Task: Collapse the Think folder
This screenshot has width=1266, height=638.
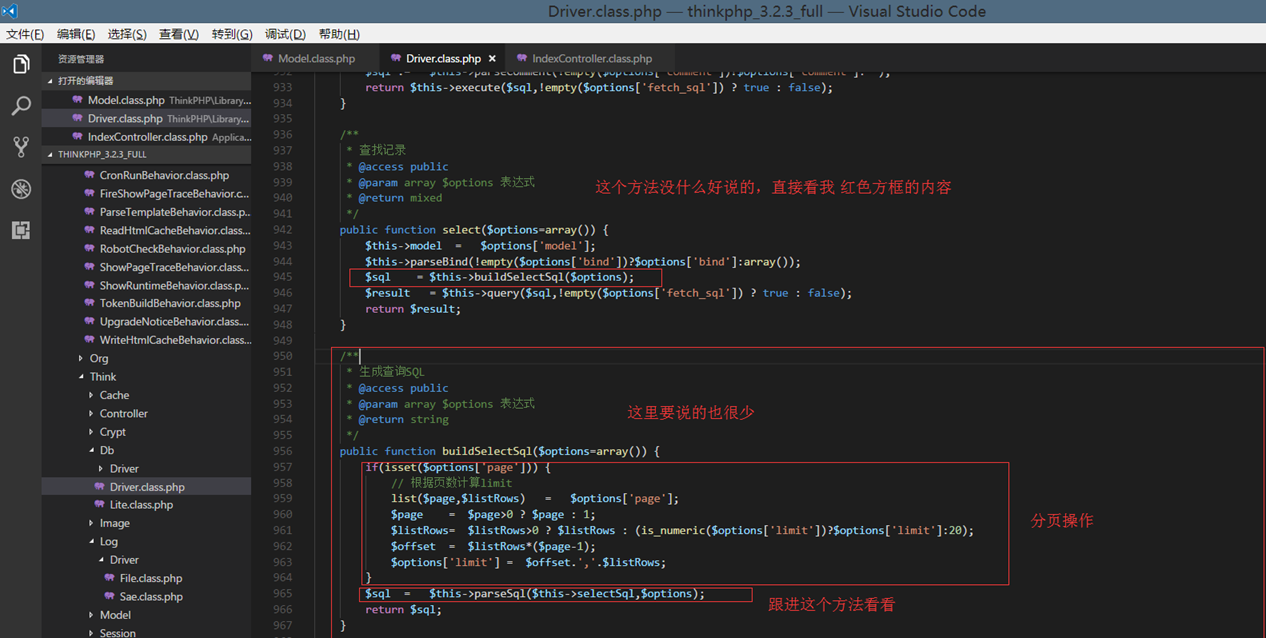Action: pyautogui.click(x=102, y=377)
